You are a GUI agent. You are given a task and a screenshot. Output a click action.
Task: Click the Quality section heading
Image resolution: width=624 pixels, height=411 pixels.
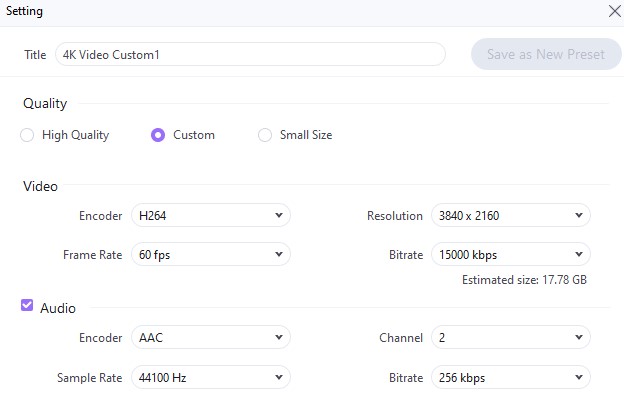pos(45,103)
